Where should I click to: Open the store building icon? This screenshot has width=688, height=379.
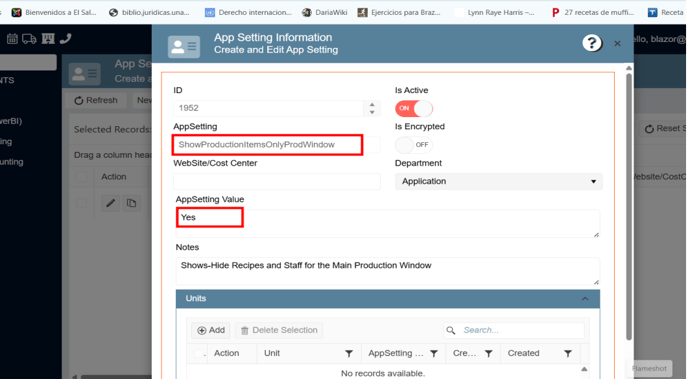tap(48, 39)
